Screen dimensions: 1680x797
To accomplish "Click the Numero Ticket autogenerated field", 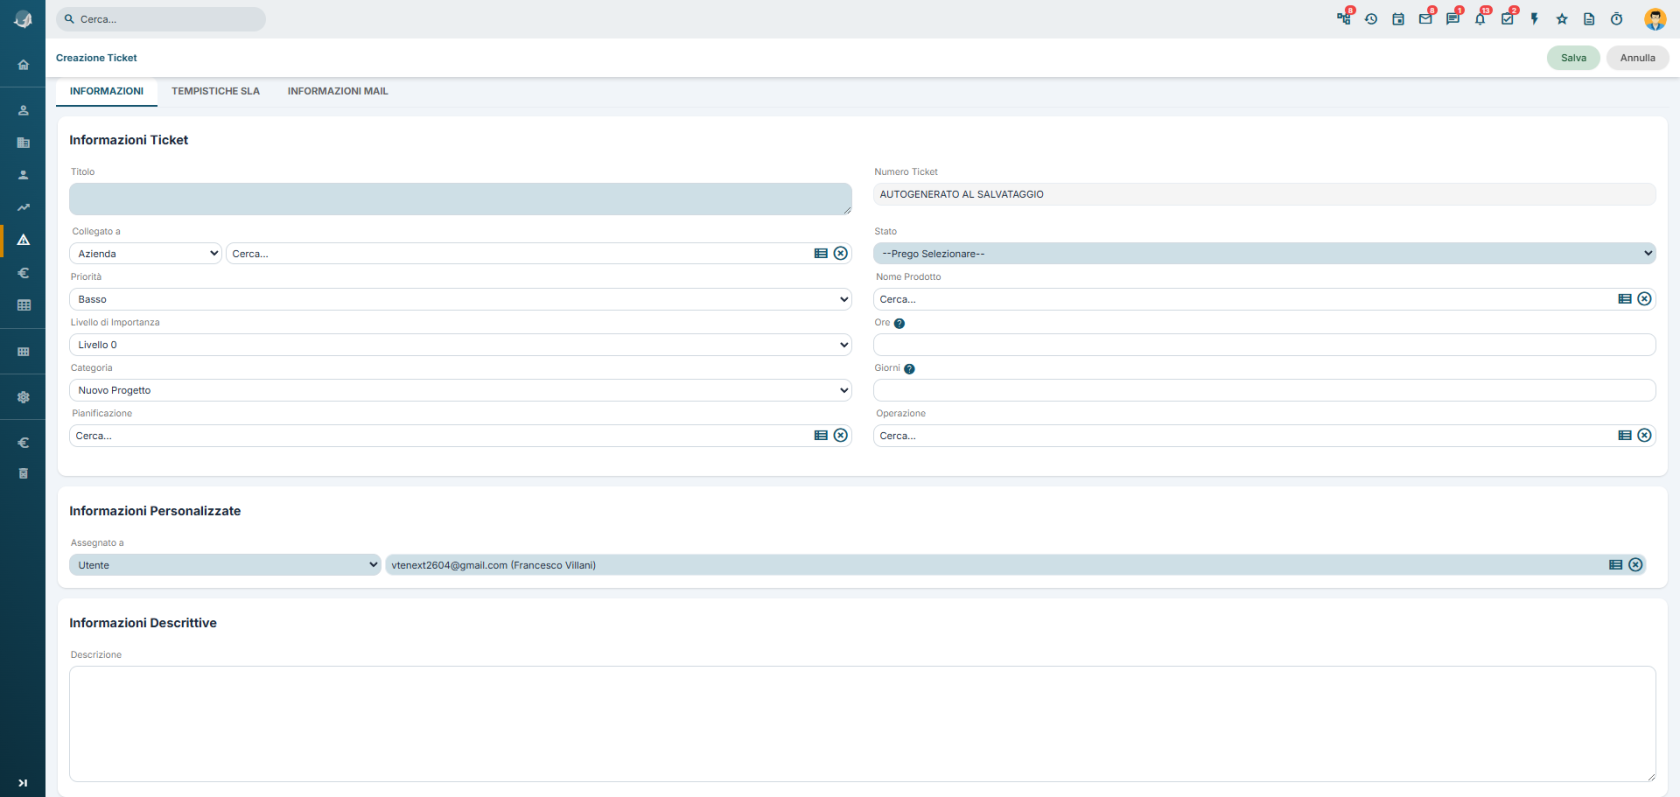I will [x=1264, y=194].
